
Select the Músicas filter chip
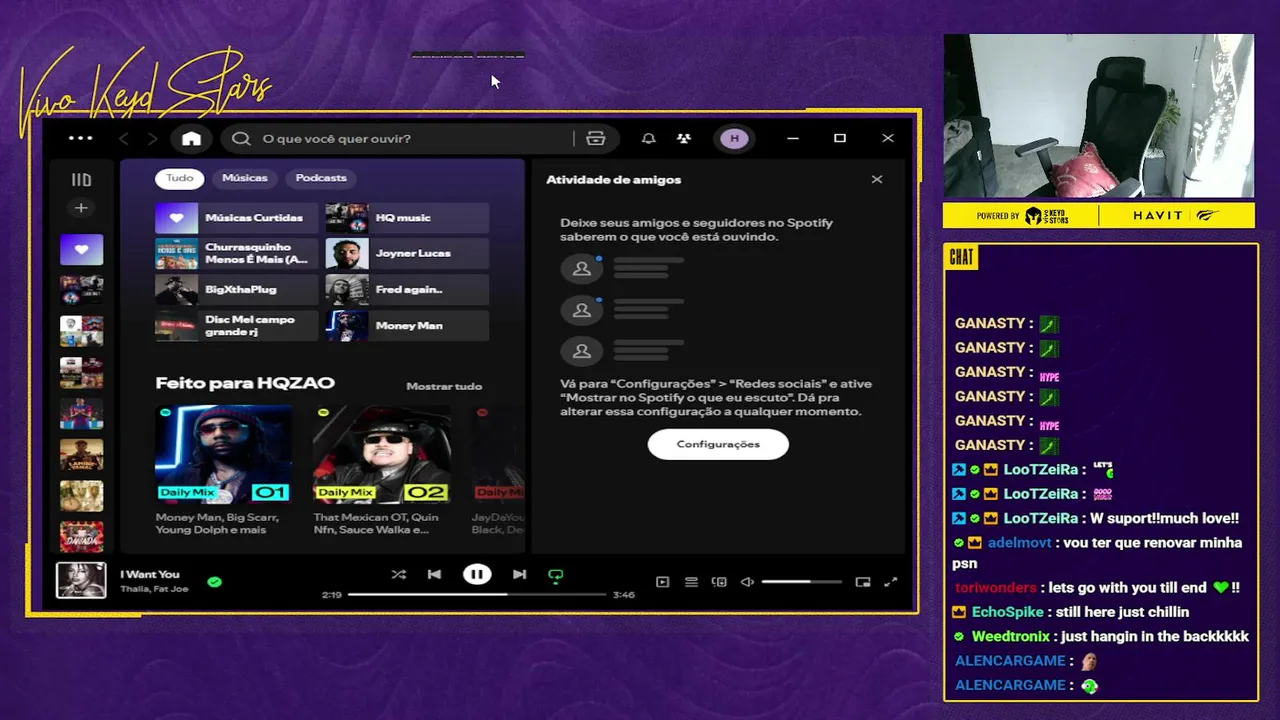point(245,178)
